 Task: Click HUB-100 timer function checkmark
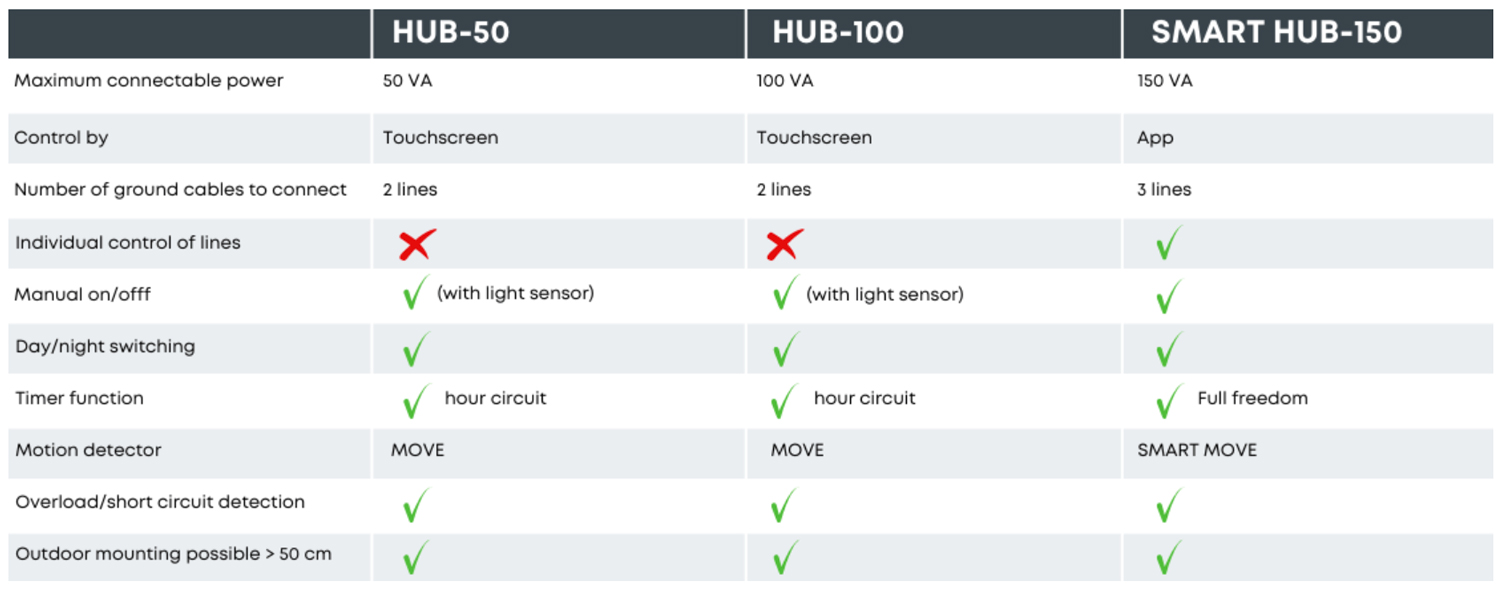785,401
